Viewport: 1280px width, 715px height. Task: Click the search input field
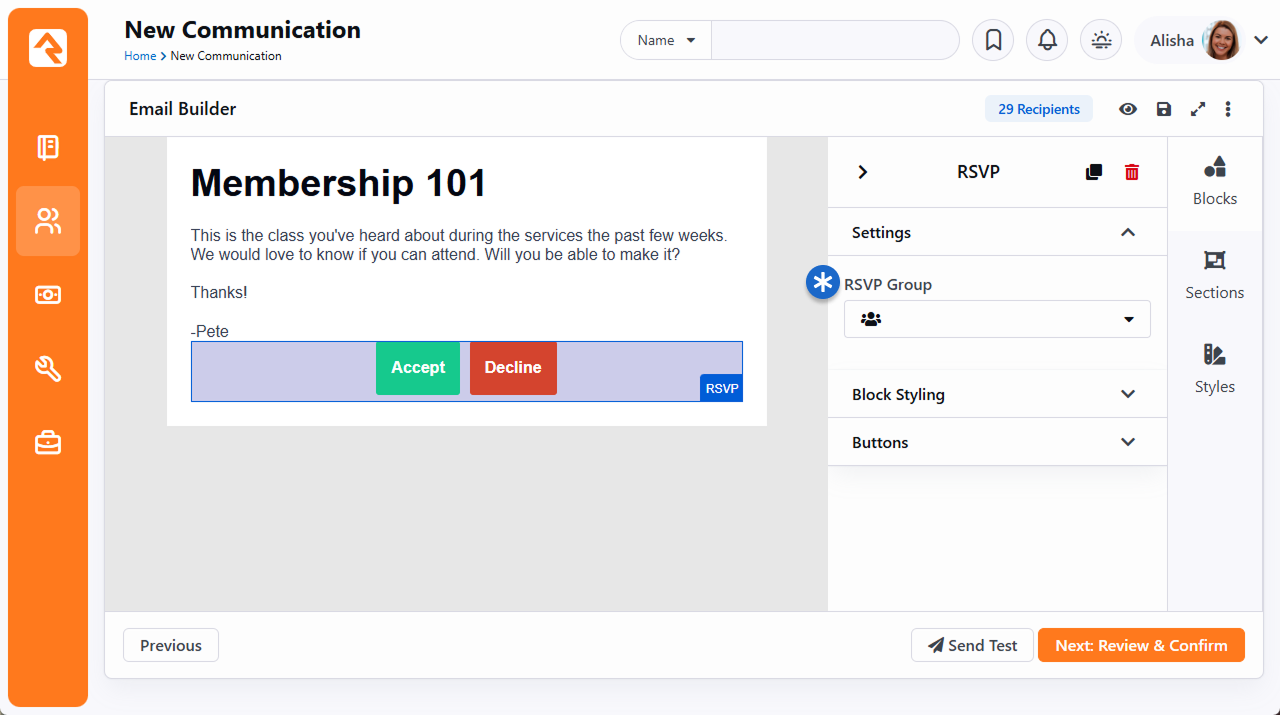835,40
